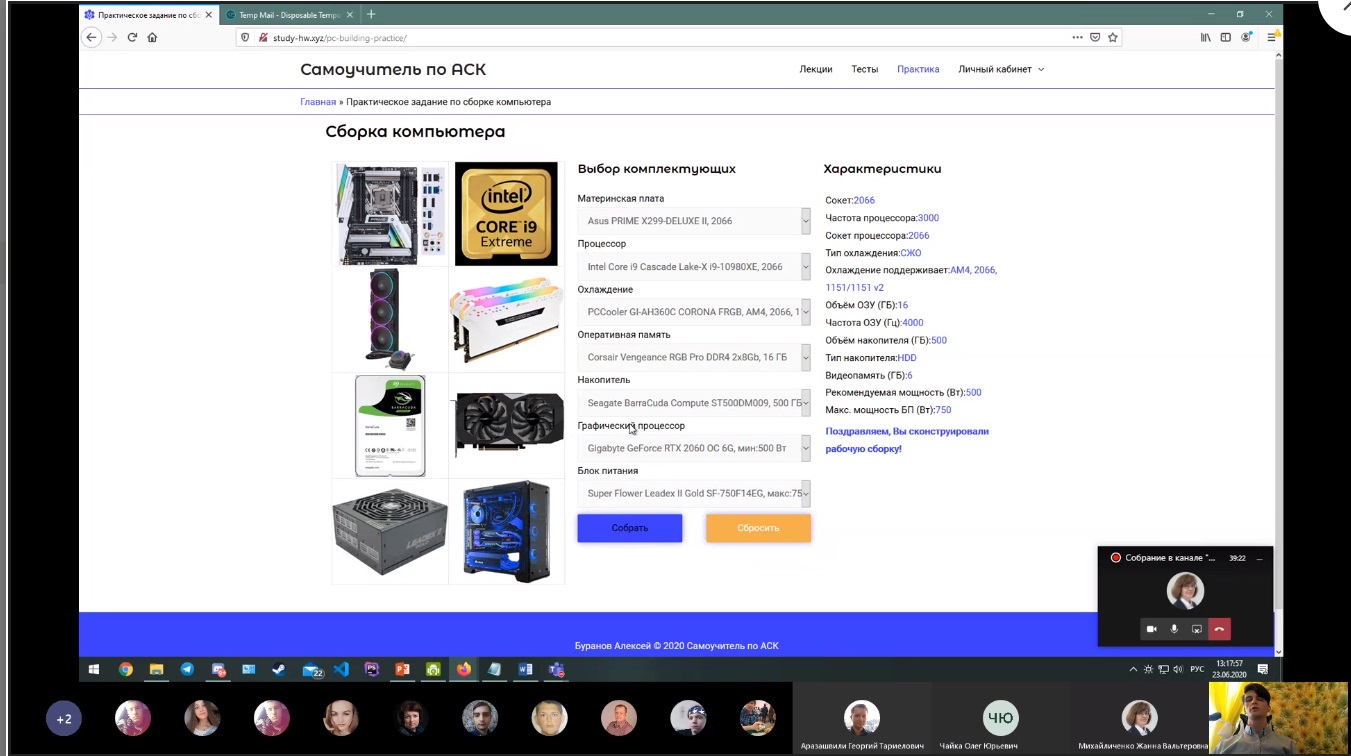Open Mail app with 22 badge
The image size is (1351, 756).
coord(311,670)
